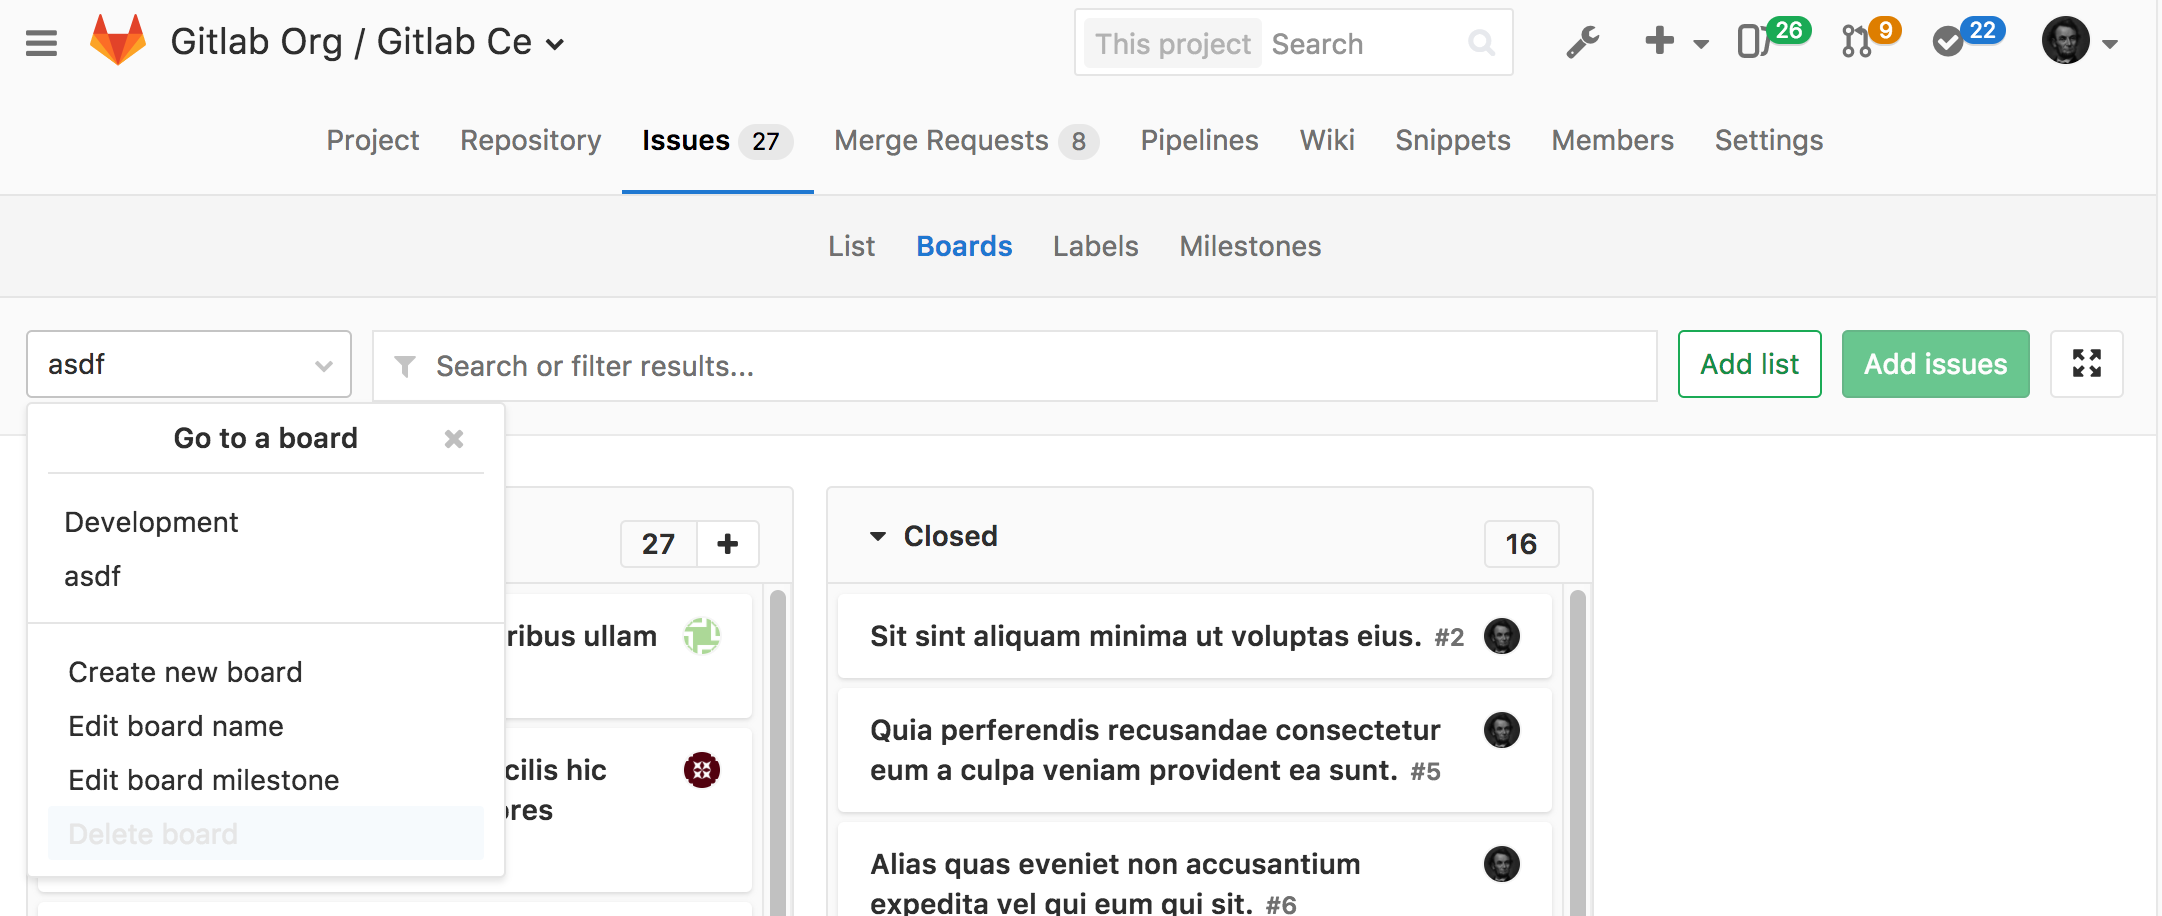The width and height of the screenshot is (2162, 916).
Task: Select the Issues tab
Action: point(717,140)
